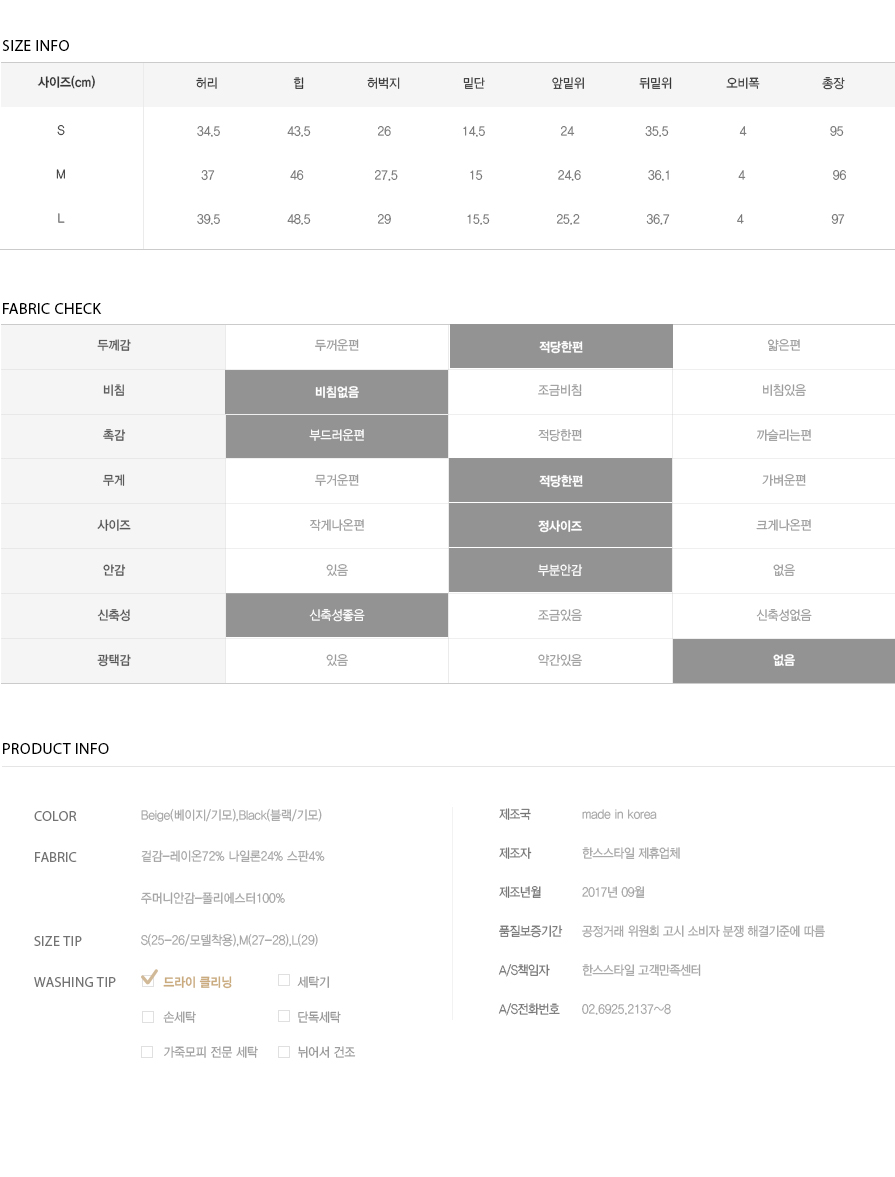Select the 정사이즈 highlighted cell

pyautogui.click(x=561, y=526)
